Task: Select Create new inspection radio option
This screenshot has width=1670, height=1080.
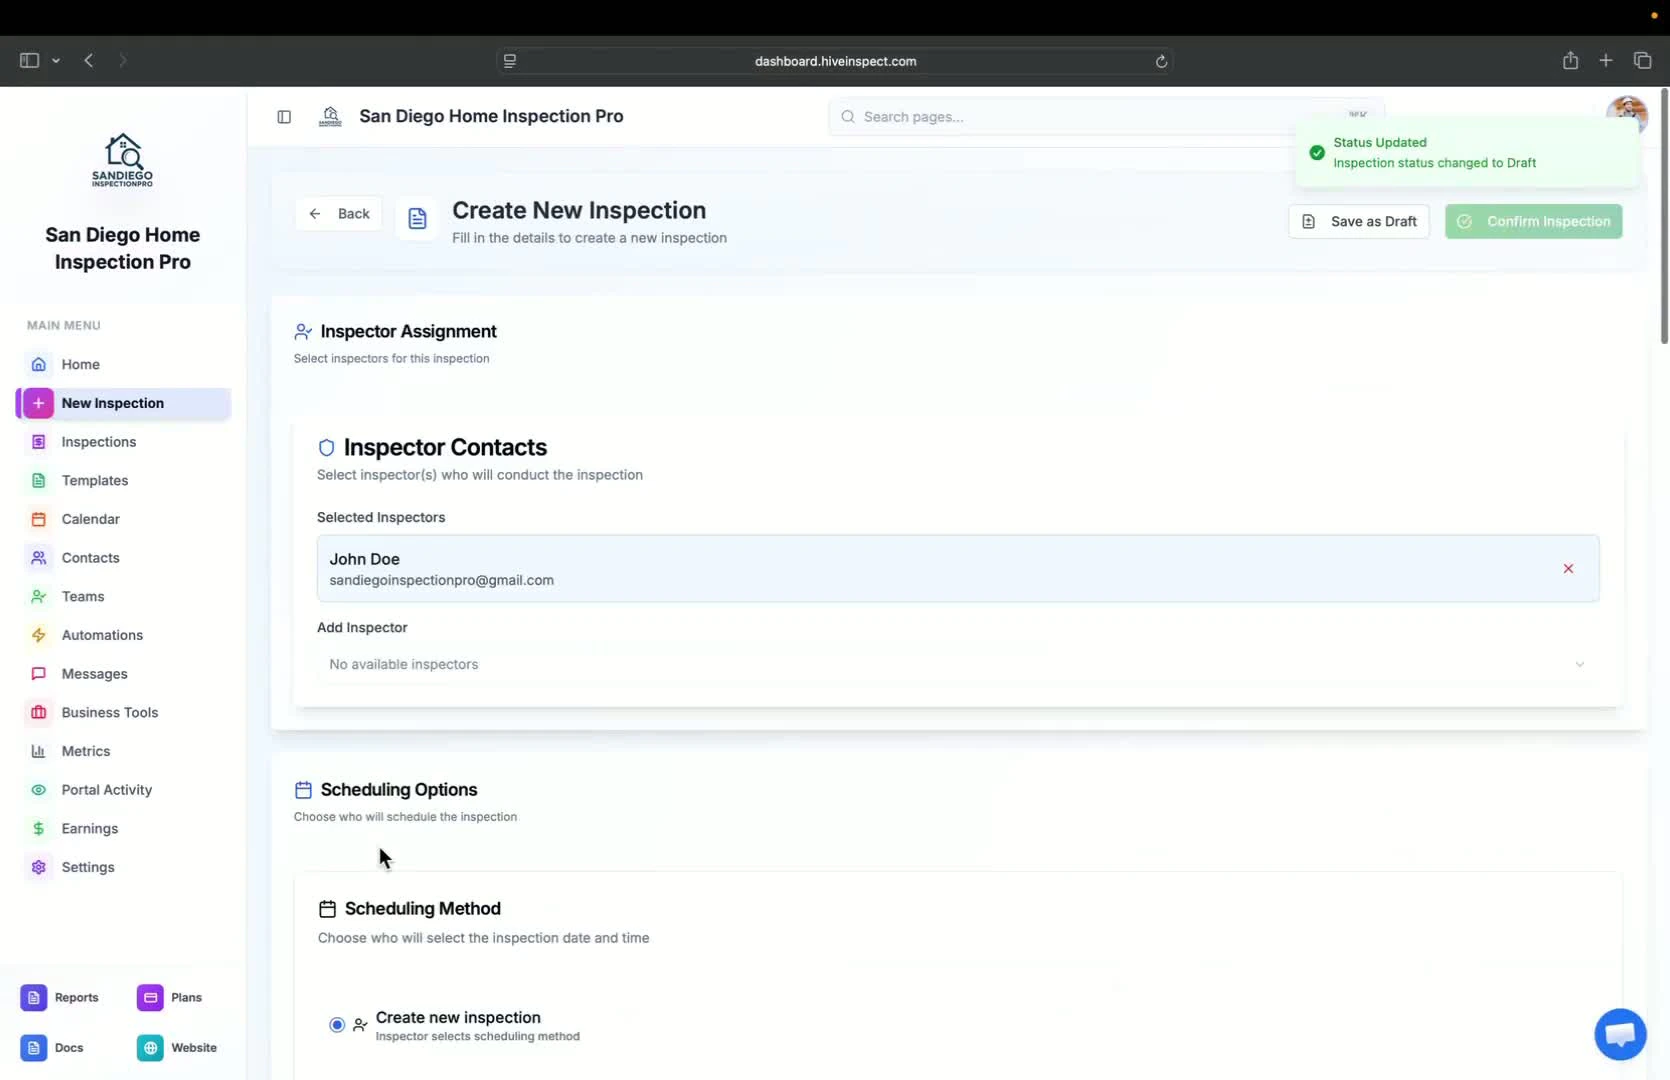Action: pos(337,1025)
